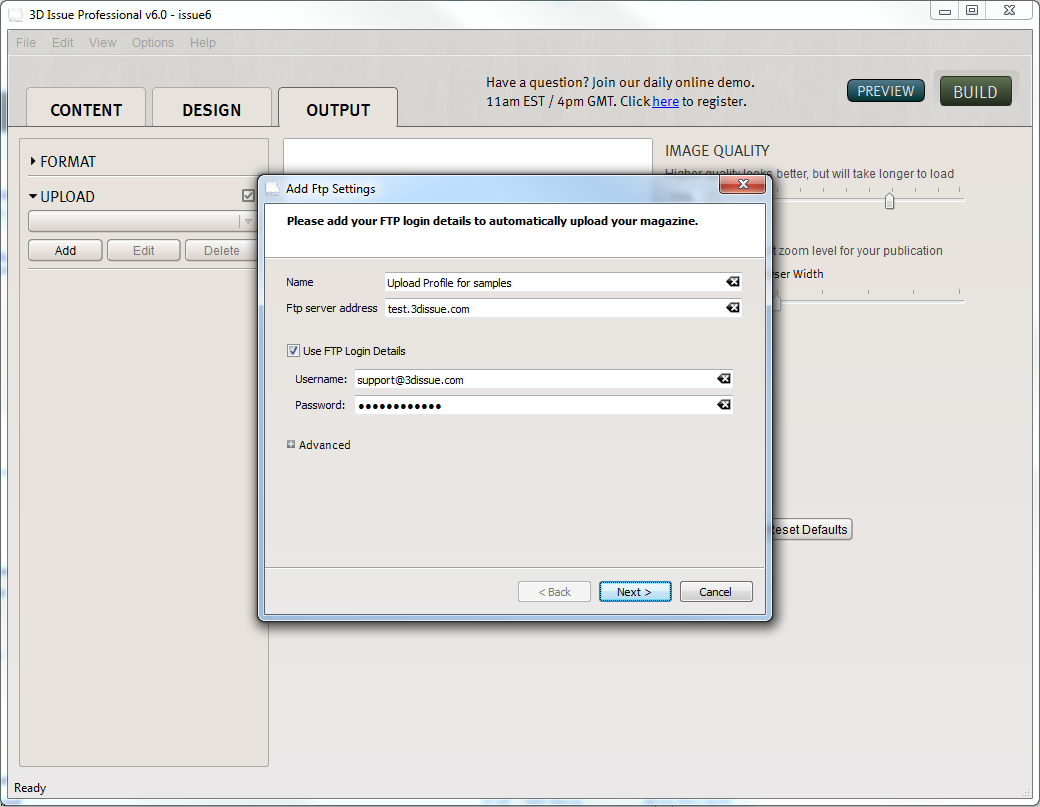
Task: Click the clear icon in Username field
Action: 723,379
